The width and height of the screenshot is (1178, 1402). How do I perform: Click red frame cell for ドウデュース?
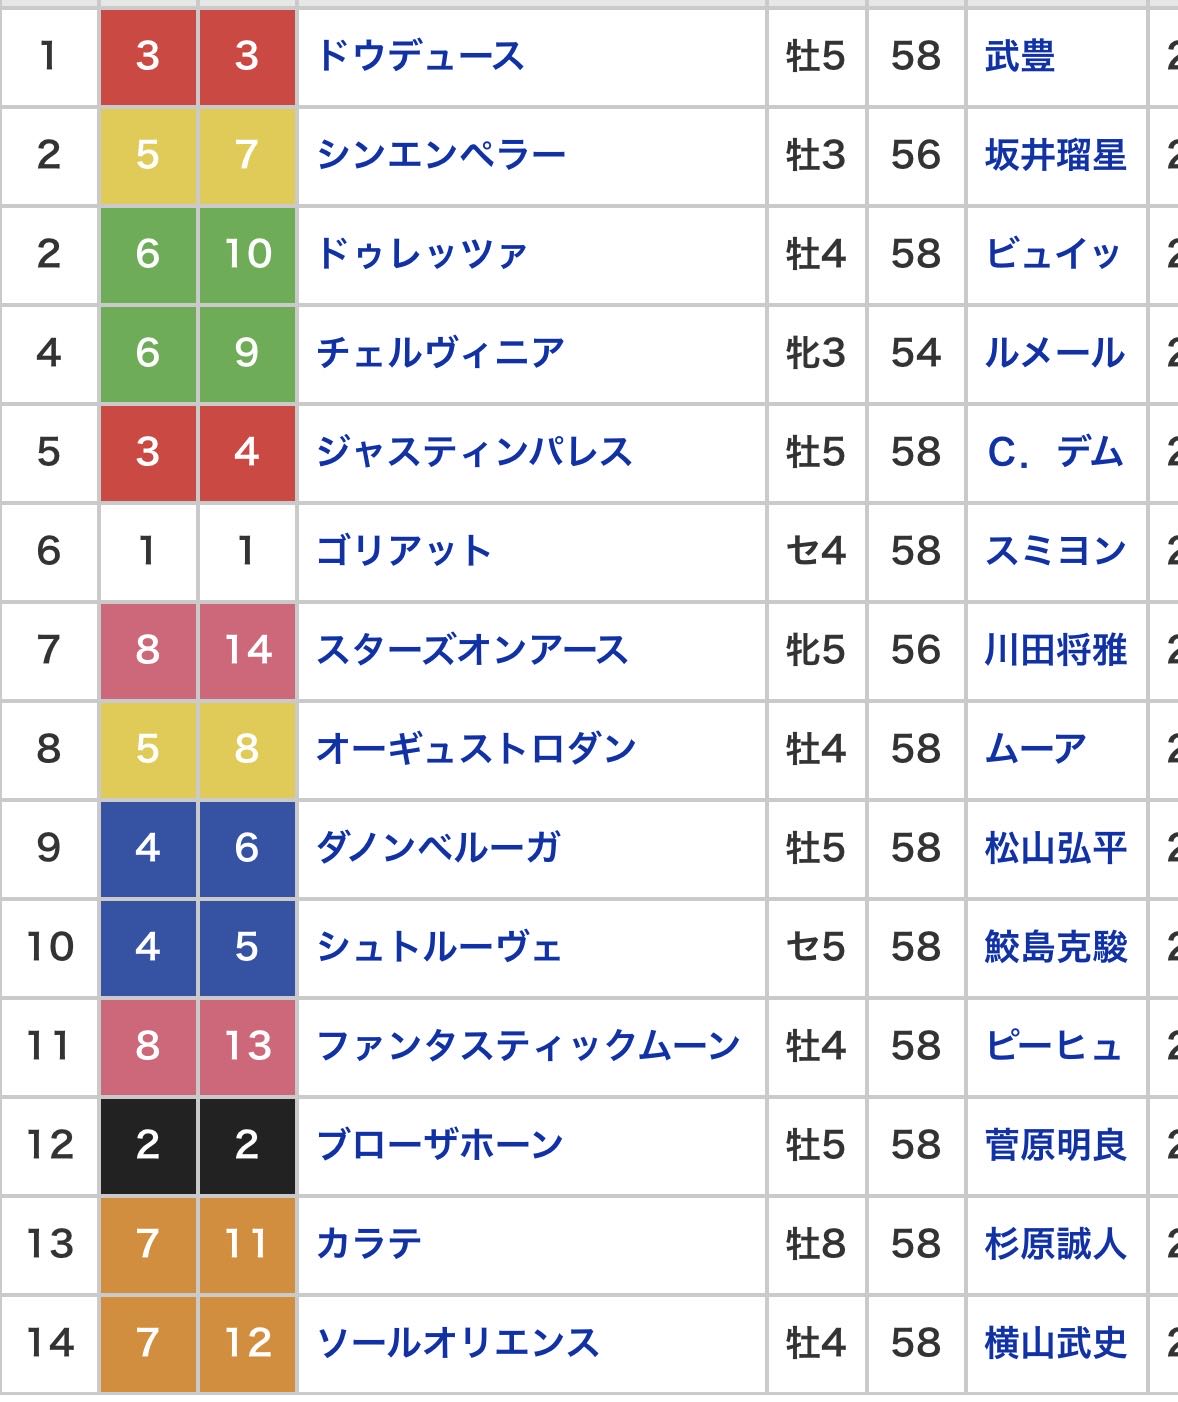148,57
